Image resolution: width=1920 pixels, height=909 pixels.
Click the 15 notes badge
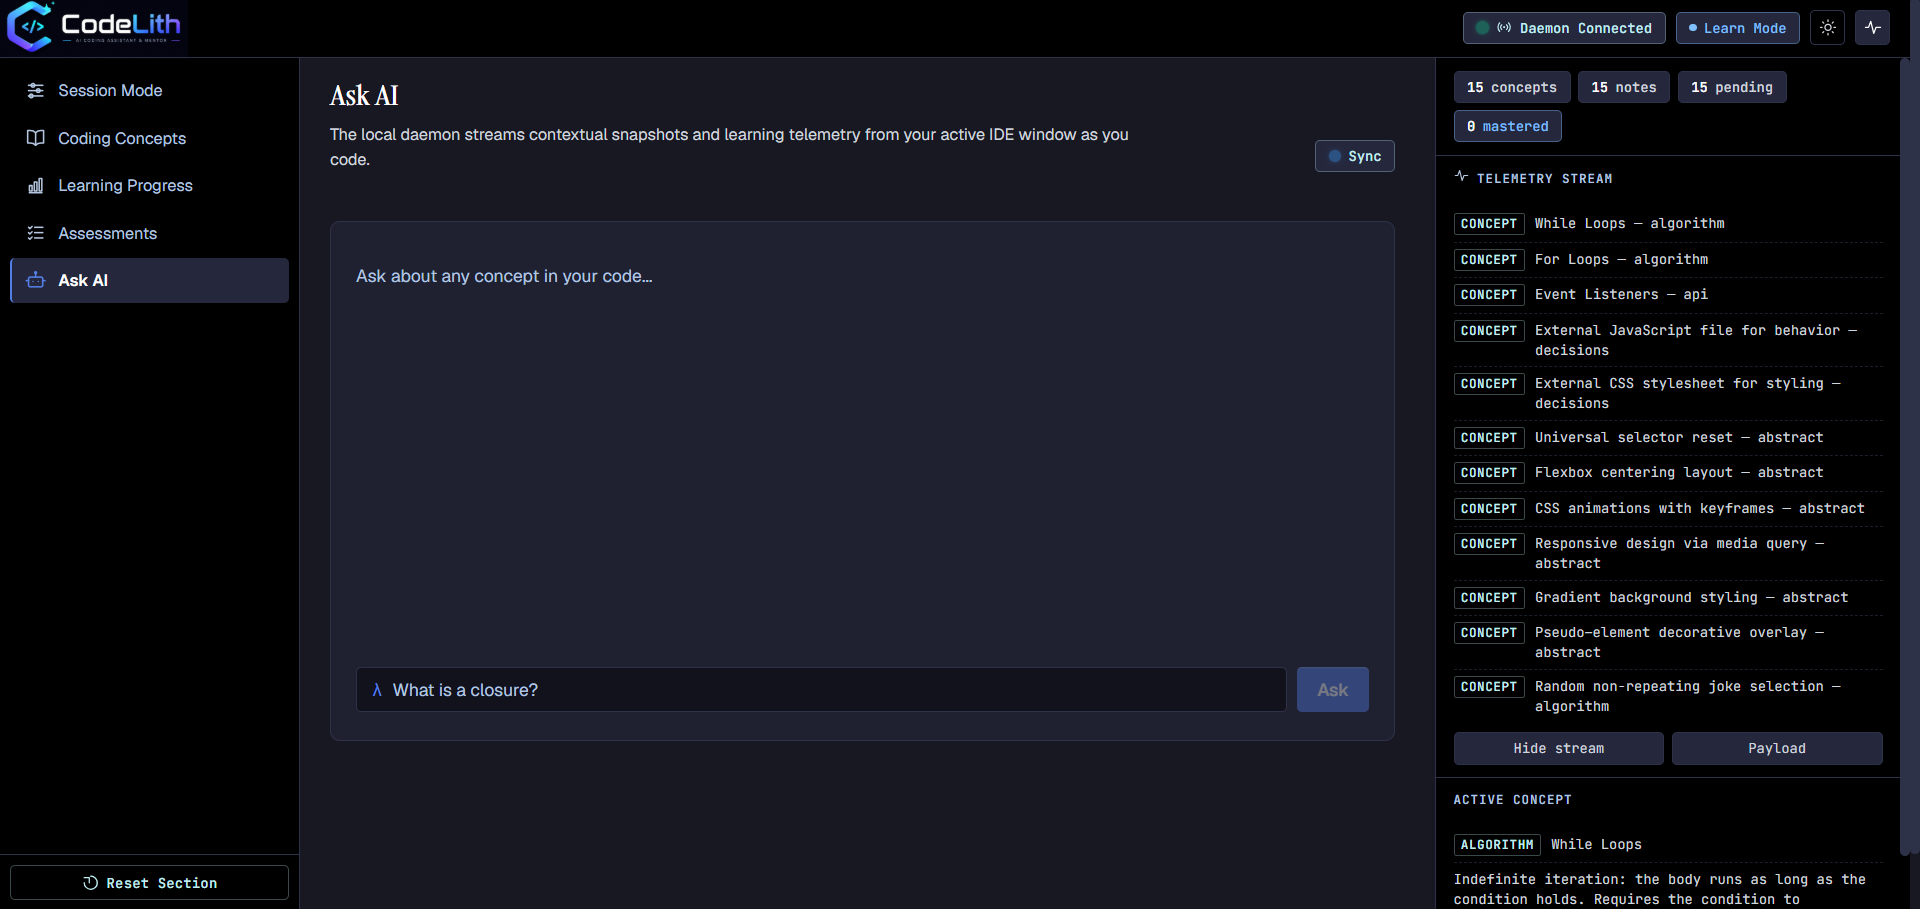[x=1623, y=88]
